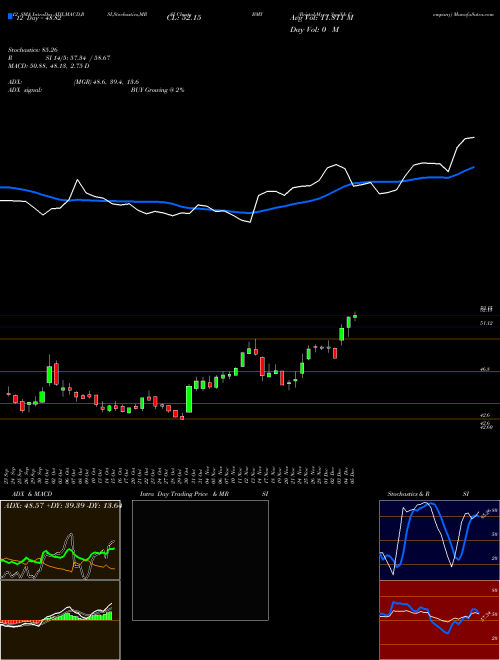This screenshot has width=500, height=660.
Task: Click the '42.6' price level label
Action: [x=485, y=415]
